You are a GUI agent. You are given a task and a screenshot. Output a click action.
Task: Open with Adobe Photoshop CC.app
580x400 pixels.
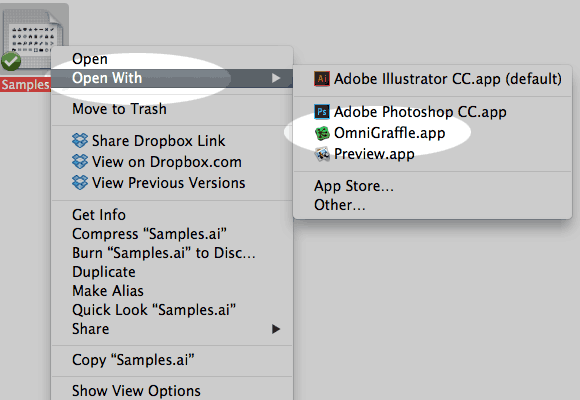(x=432, y=112)
